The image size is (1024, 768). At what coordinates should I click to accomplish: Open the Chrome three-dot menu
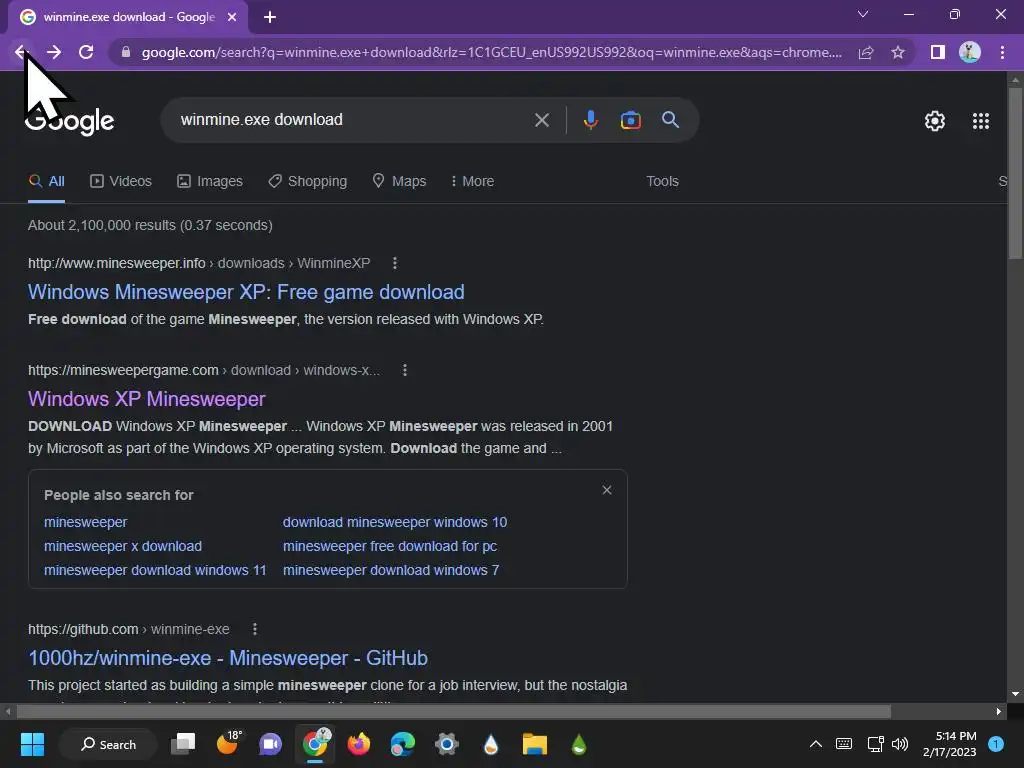(x=1002, y=52)
